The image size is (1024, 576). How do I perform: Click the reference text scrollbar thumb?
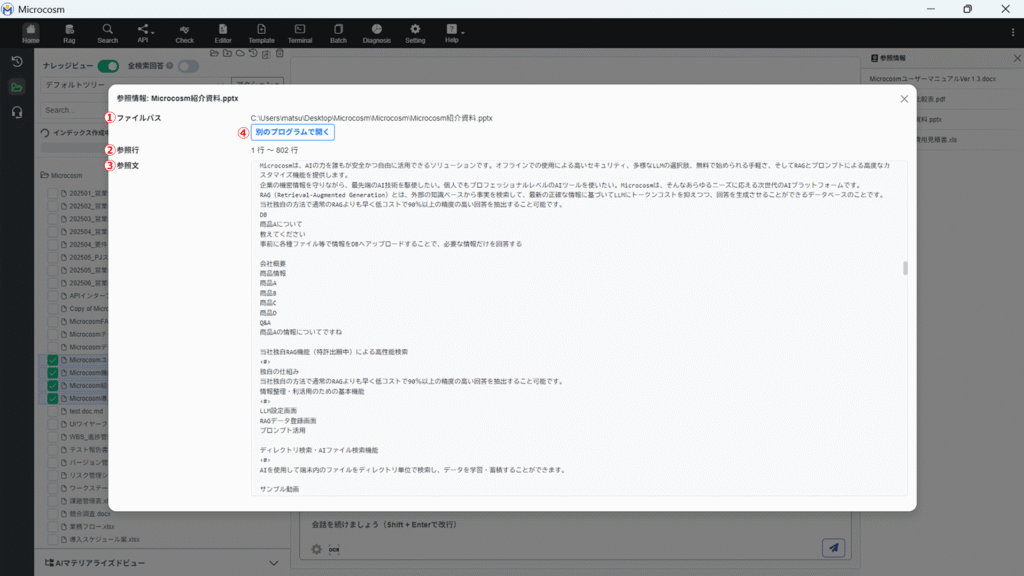(905, 268)
